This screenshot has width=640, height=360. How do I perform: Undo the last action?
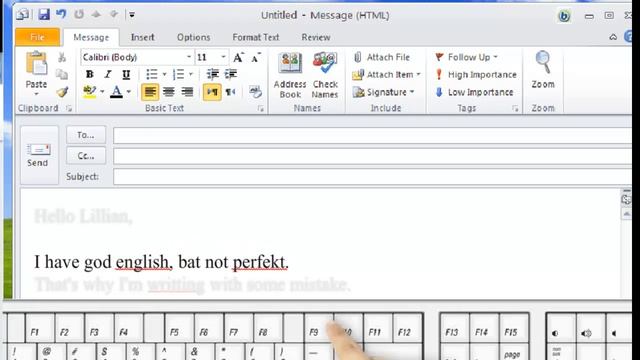coord(61,14)
